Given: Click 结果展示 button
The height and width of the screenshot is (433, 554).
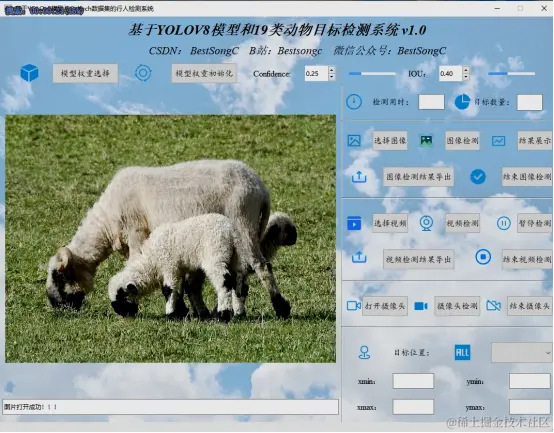Looking at the screenshot, I should pyautogui.click(x=535, y=141).
